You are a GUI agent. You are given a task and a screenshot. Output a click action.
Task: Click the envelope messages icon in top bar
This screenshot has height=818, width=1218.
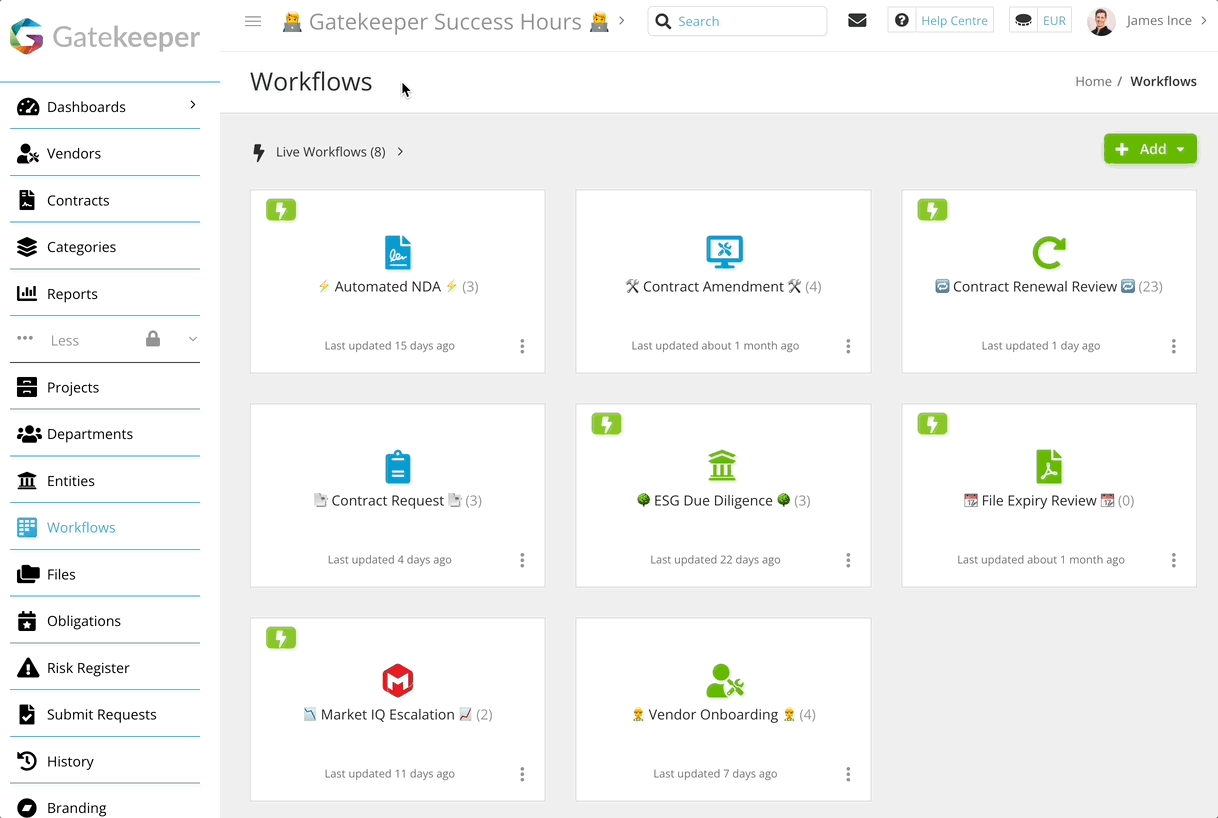click(x=857, y=20)
